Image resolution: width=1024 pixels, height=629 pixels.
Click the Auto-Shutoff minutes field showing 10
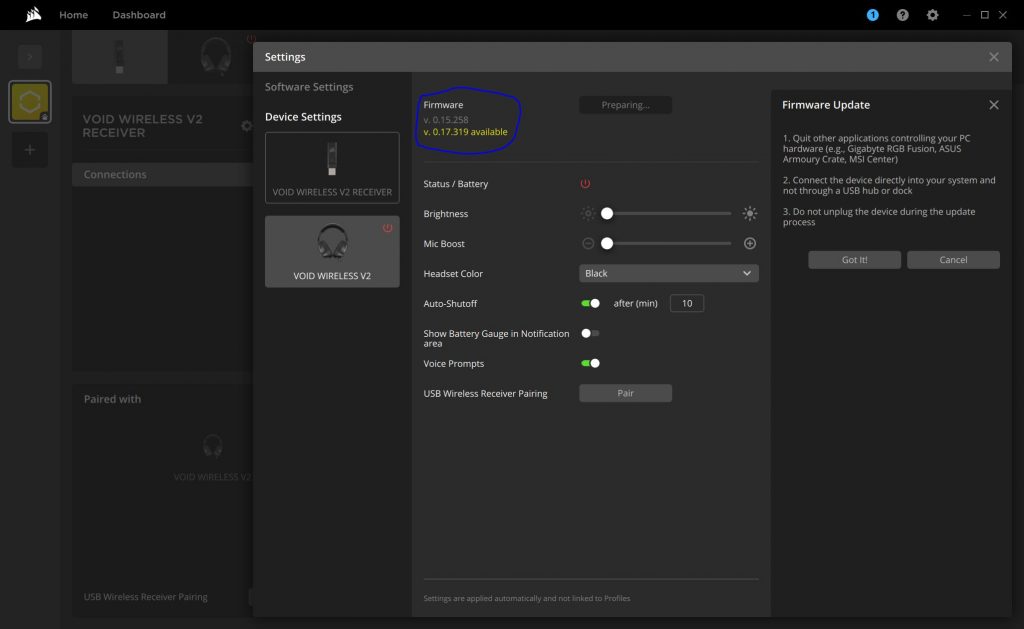[x=687, y=304]
